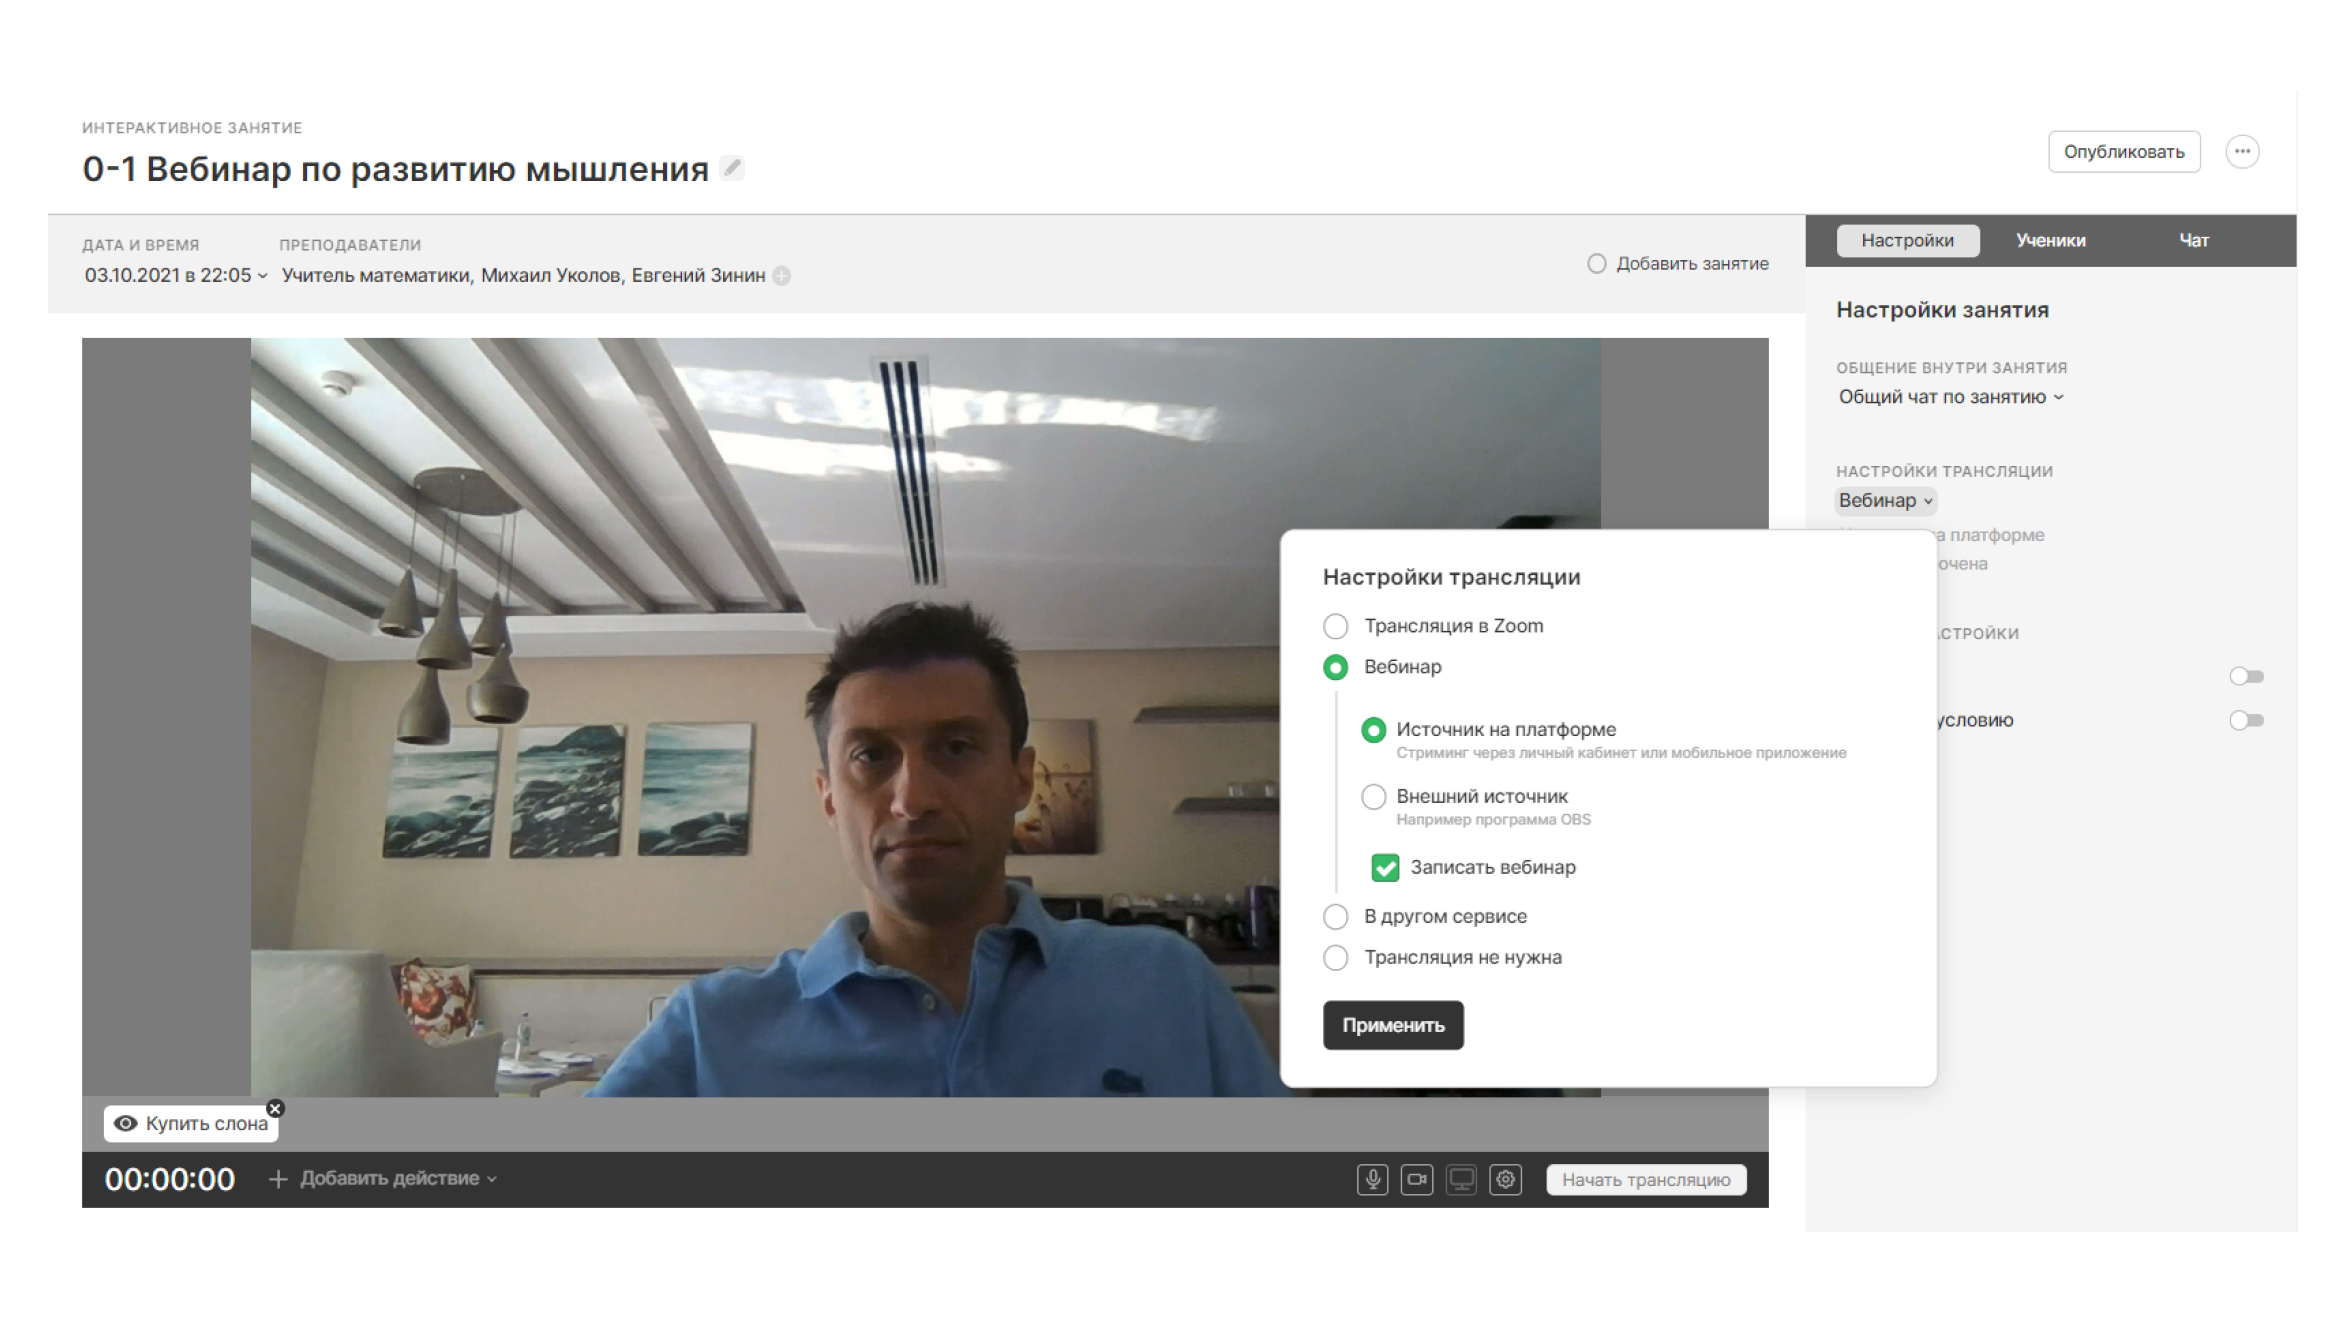
Task: Toggle the microphone icon
Action: (1372, 1180)
